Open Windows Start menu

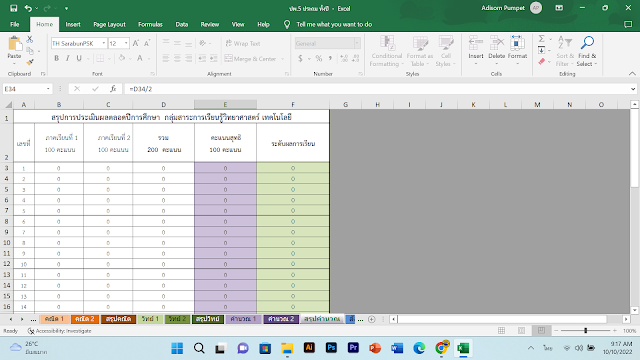(x=177, y=348)
